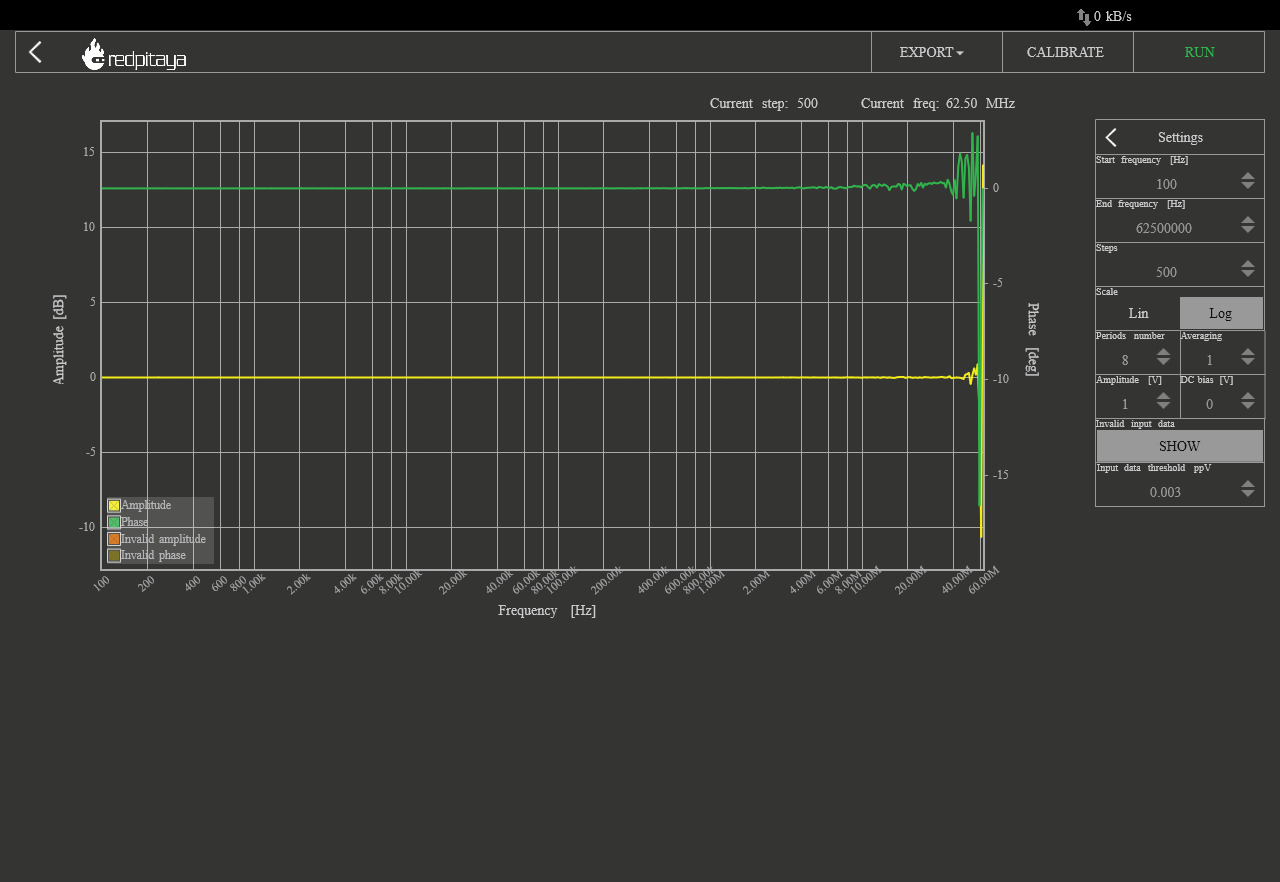Click the 'Current step: 500' readout
Viewport: 1280px width, 882px height.
pyautogui.click(x=764, y=103)
